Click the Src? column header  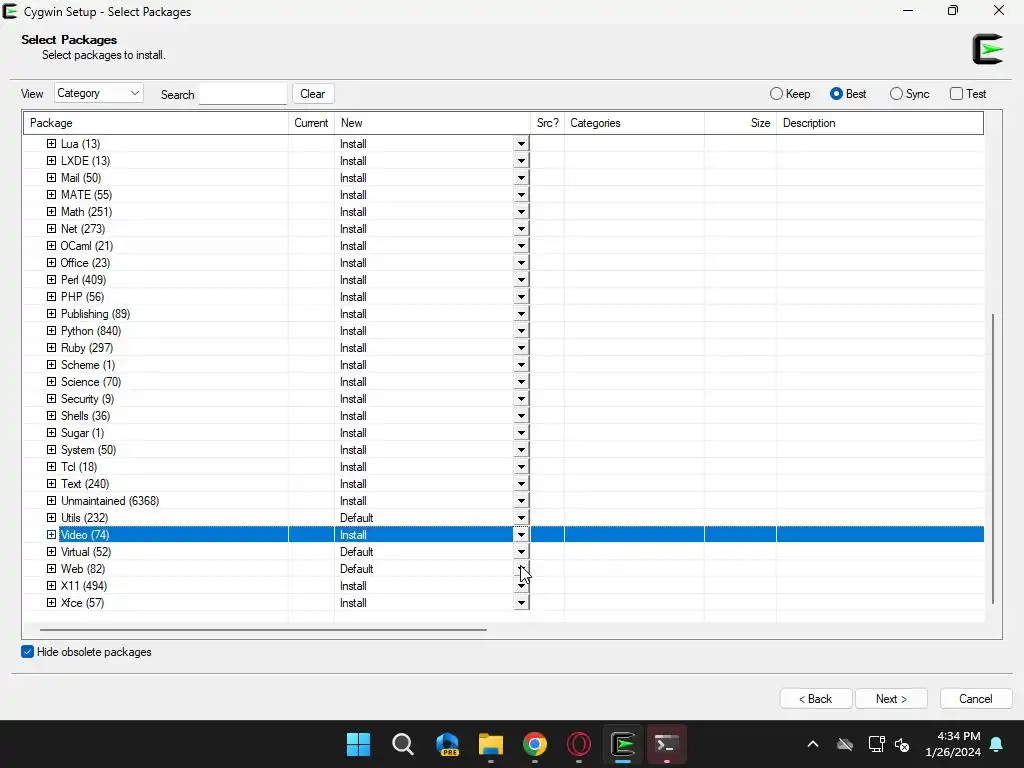coord(547,123)
